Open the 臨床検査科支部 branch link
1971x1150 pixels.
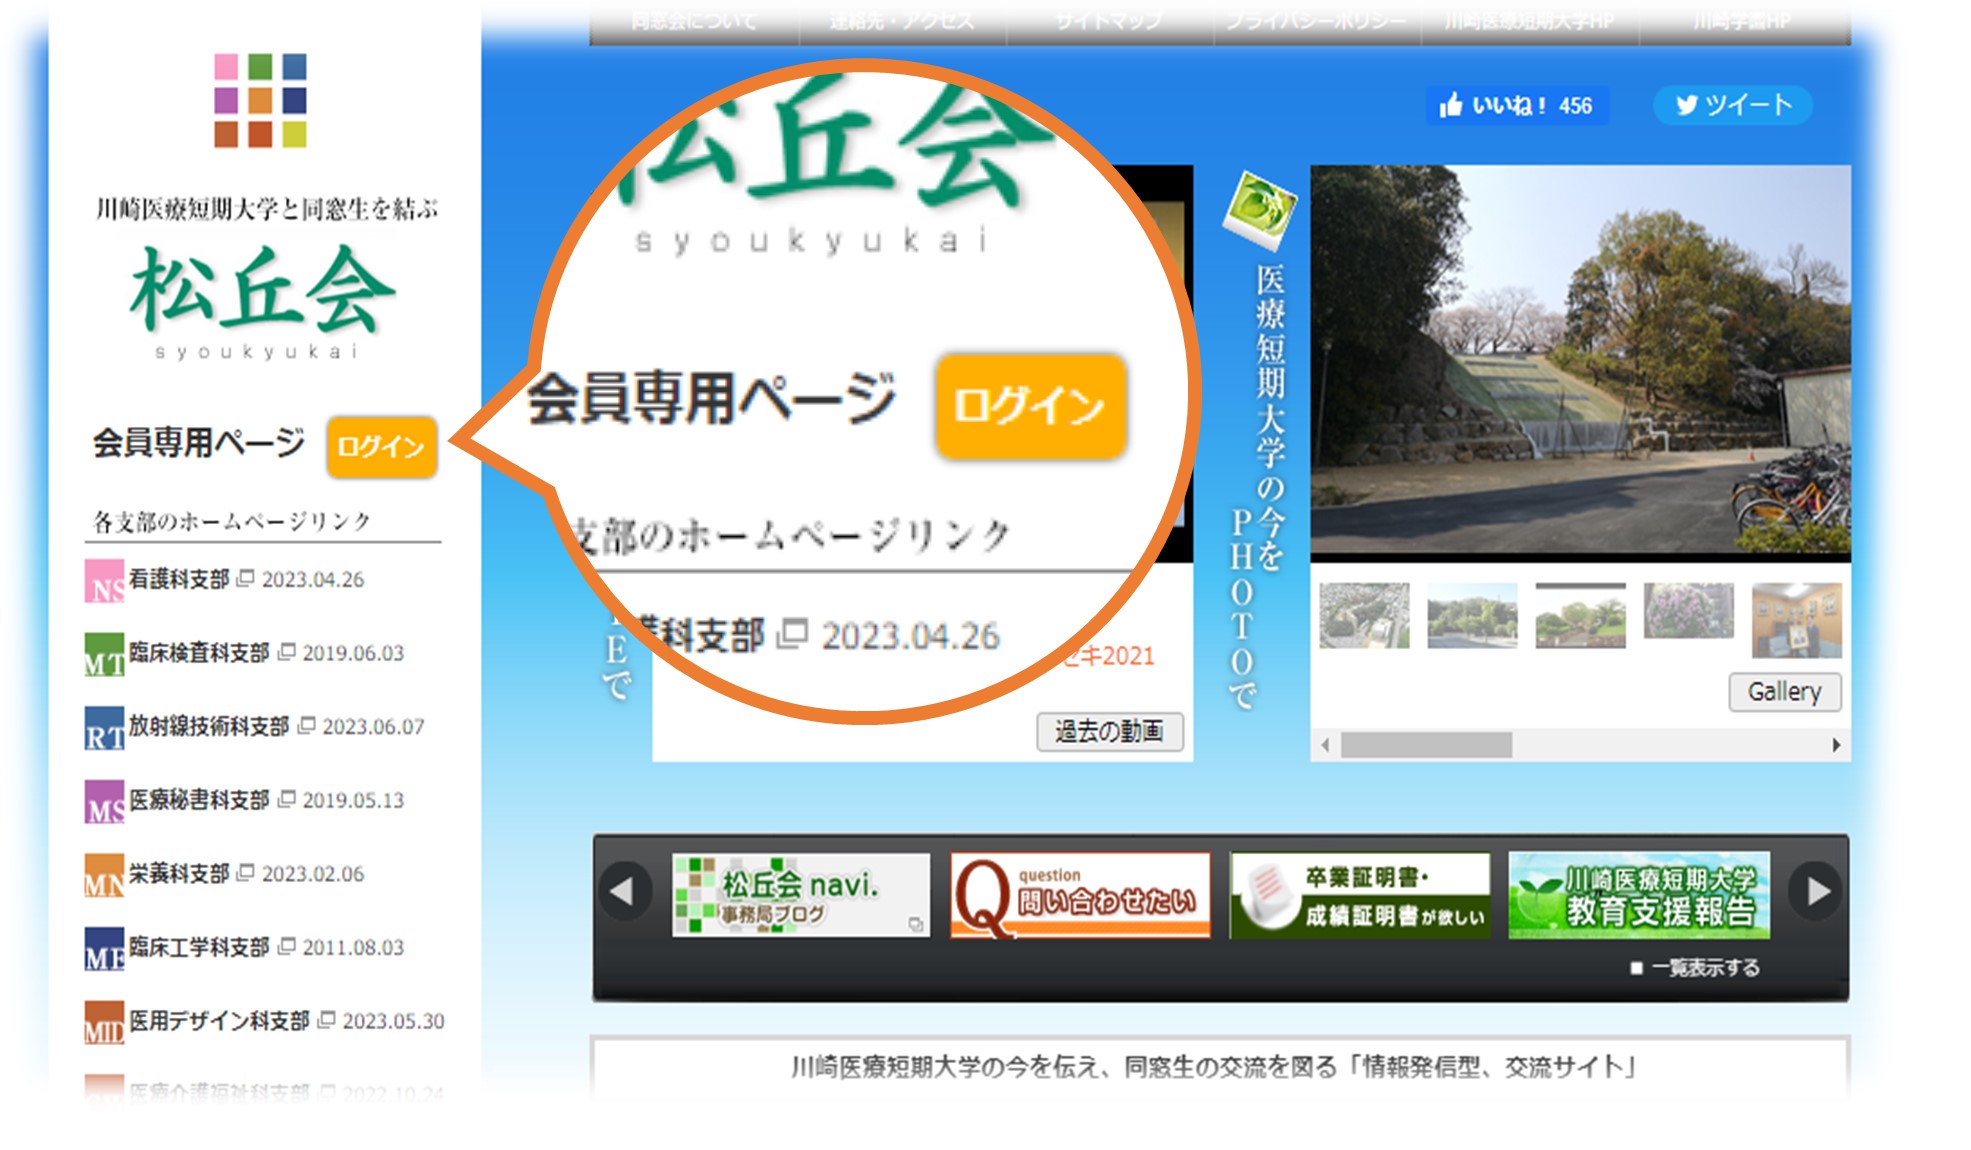pos(199,653)
